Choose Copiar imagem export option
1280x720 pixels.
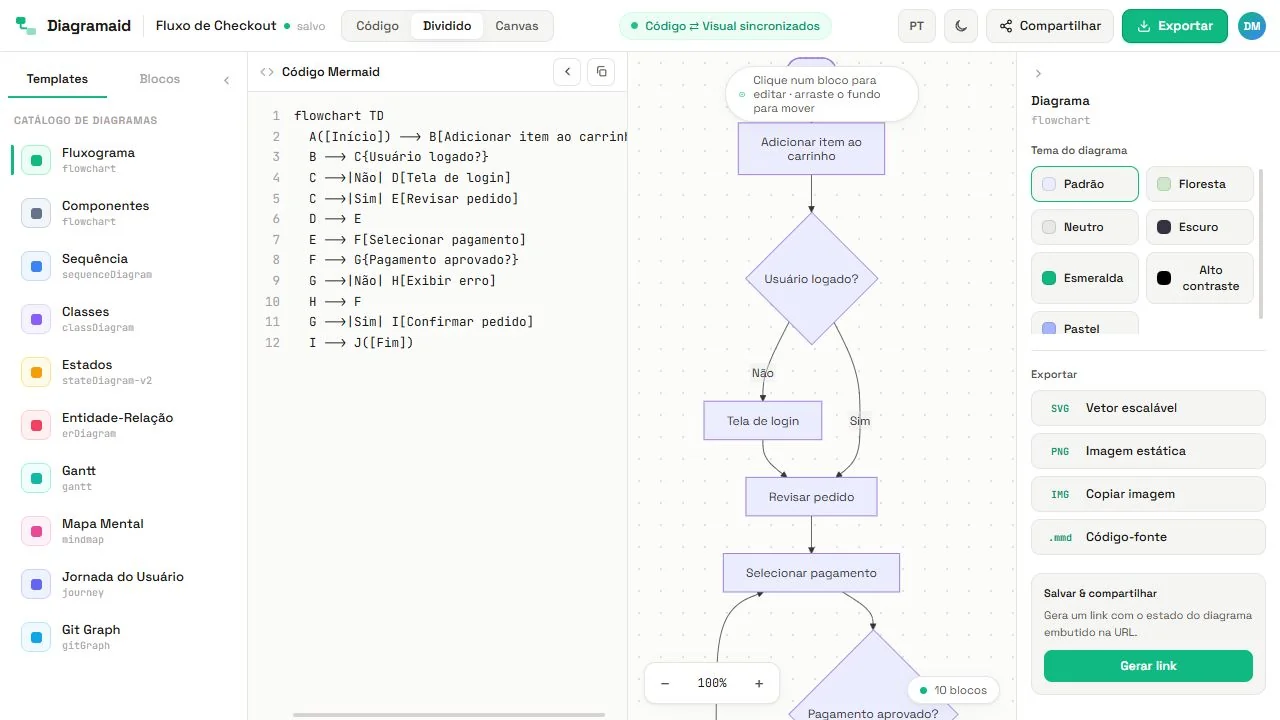pyautogui.click(x=1148, y=494)
